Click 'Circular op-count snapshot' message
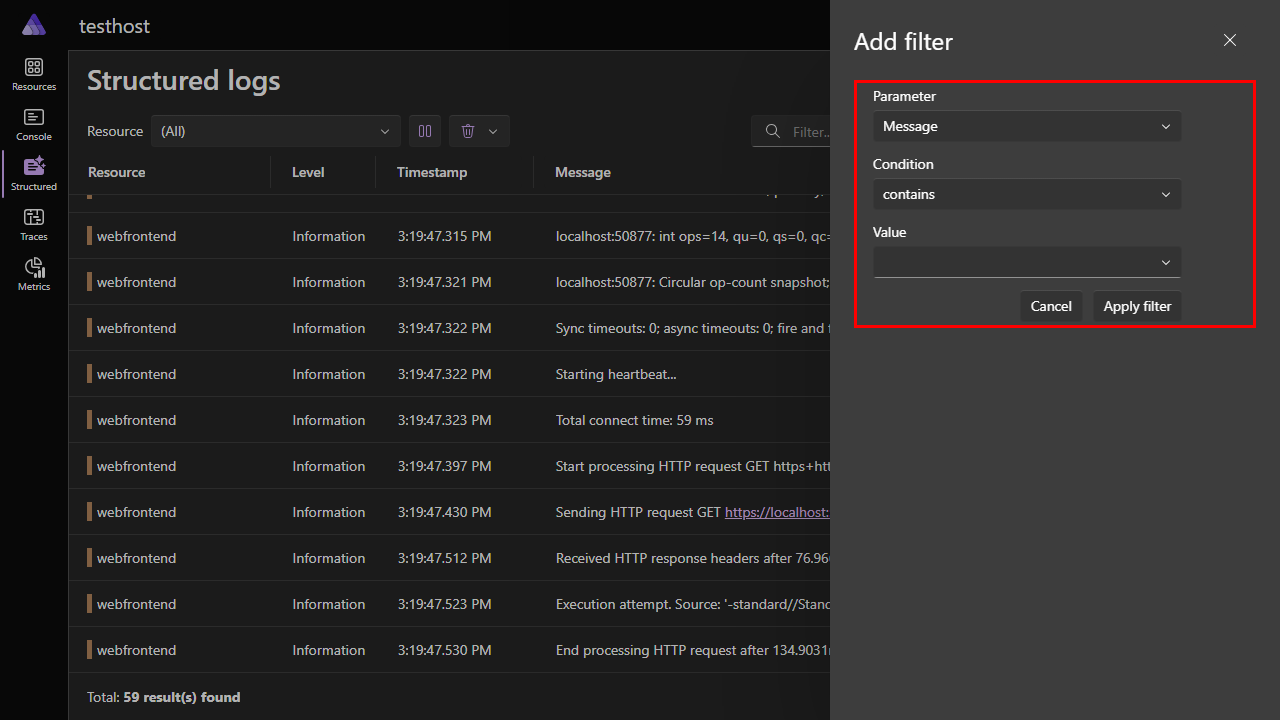Screen dimensions: 1280x720 [x=692, y=282]
